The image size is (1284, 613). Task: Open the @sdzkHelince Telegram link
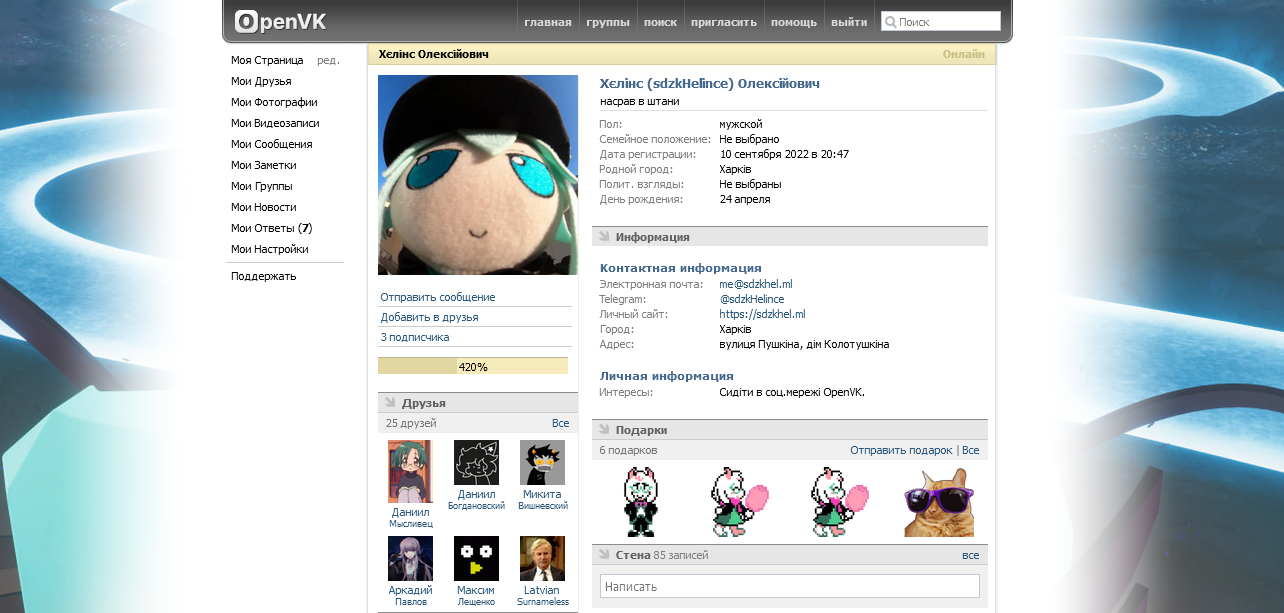(x=751, y=299)
